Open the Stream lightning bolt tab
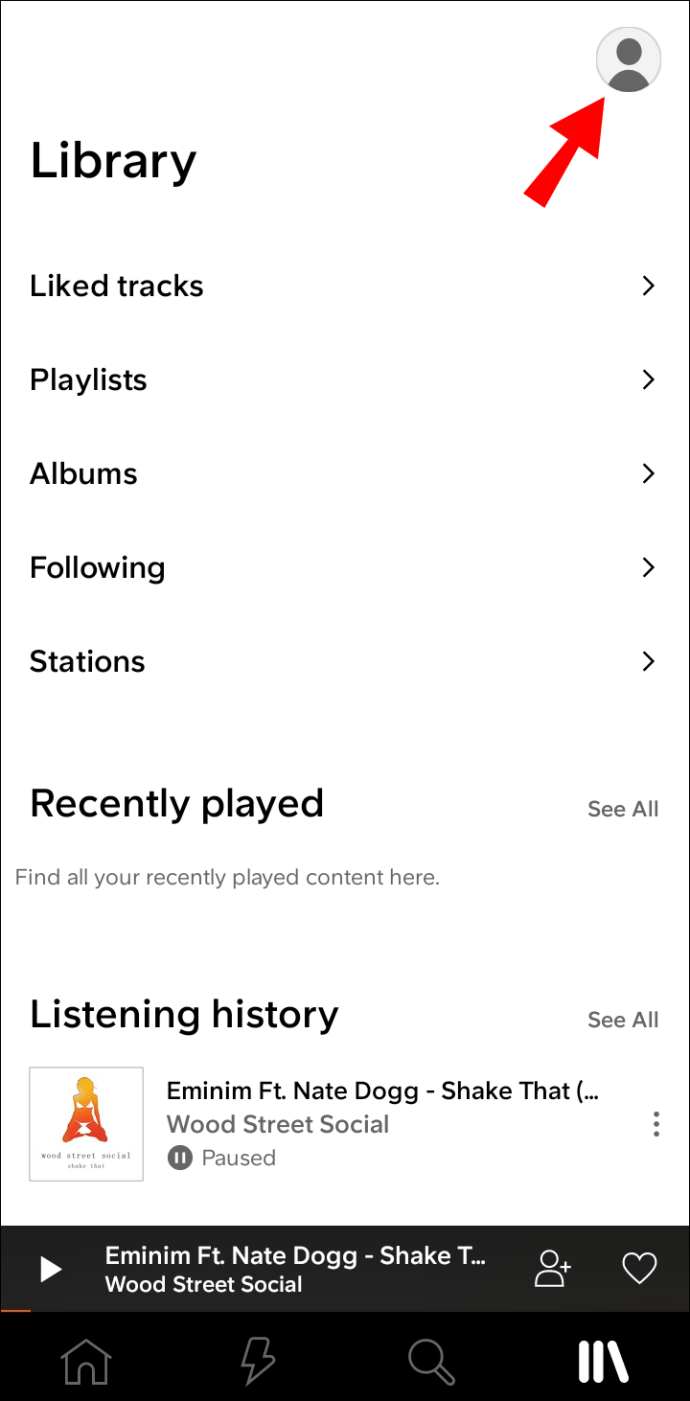This screenshot has height=1401, width=690. pos(256,1361)
